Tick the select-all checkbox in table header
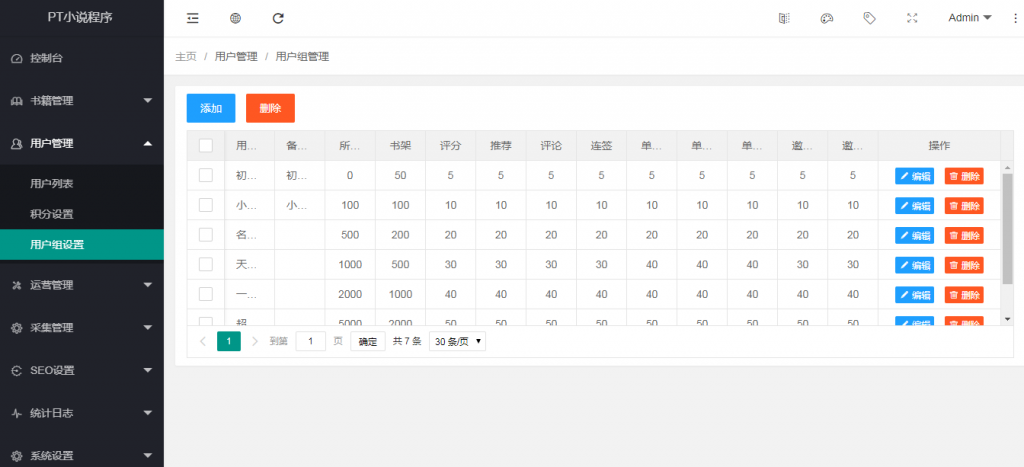Image resolution: width=1024 pixels, height=467 pixels. coord(206,145)
